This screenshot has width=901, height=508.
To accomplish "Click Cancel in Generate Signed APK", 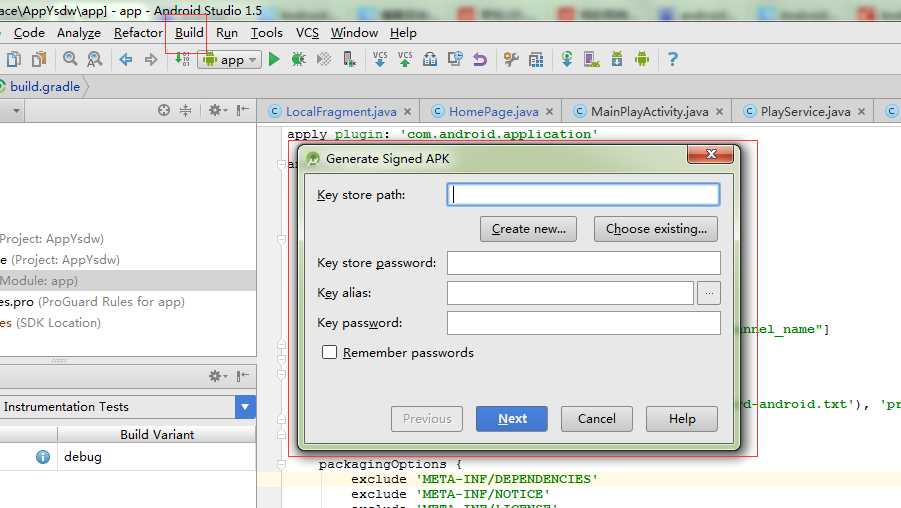I will [x=596, y=419].
